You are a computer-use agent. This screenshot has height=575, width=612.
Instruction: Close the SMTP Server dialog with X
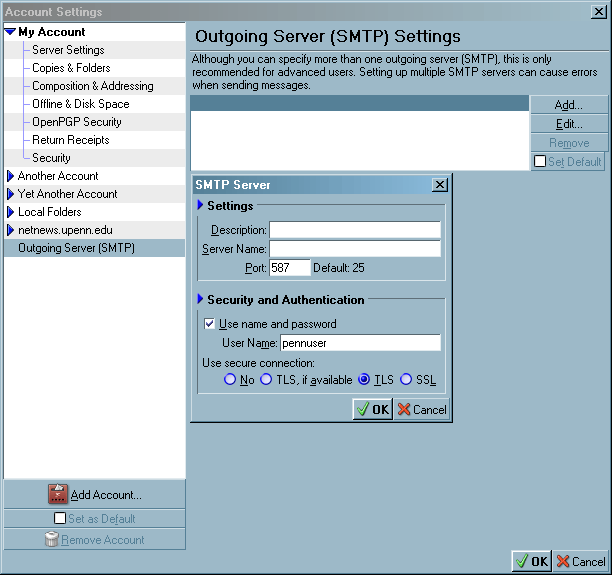coord(439,185)
